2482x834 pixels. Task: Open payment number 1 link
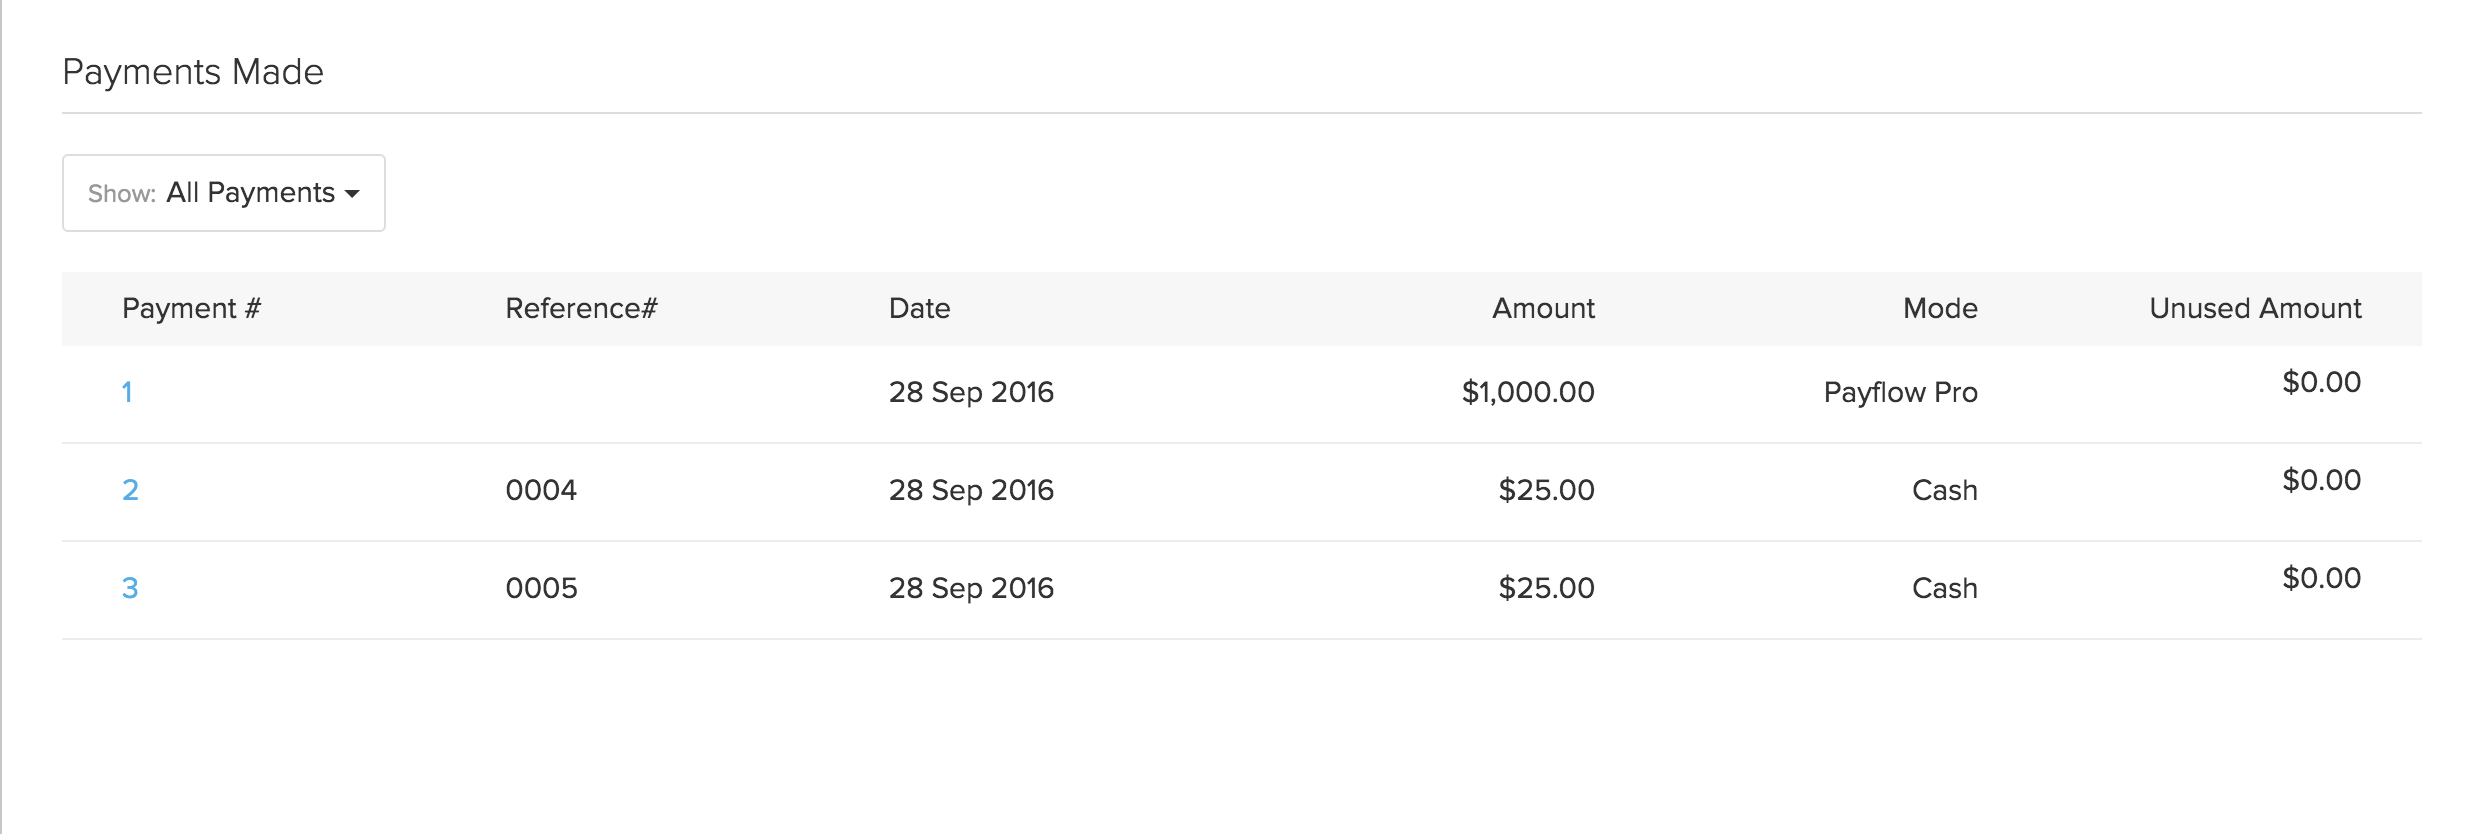pyautogui.click(x=127, y=392)
